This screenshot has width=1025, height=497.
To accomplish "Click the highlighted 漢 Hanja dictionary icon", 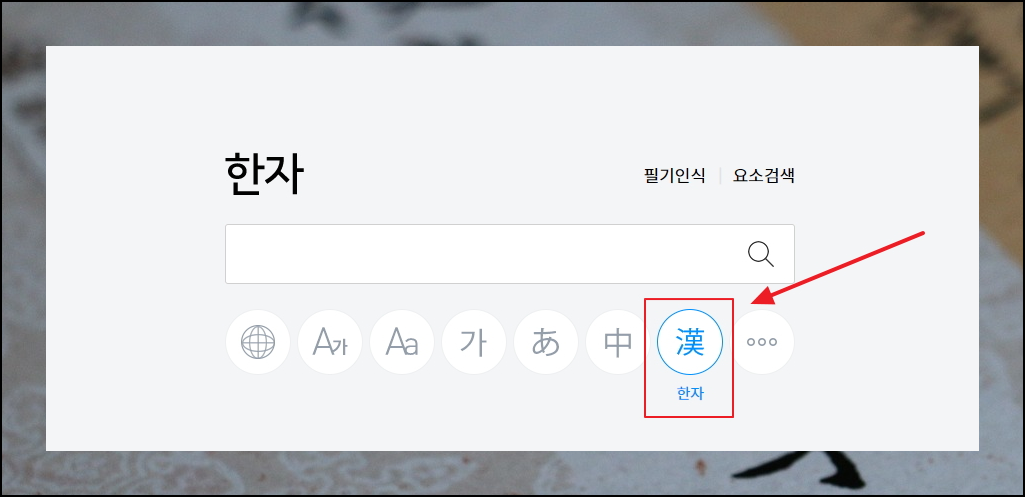I will click(690, 342).
